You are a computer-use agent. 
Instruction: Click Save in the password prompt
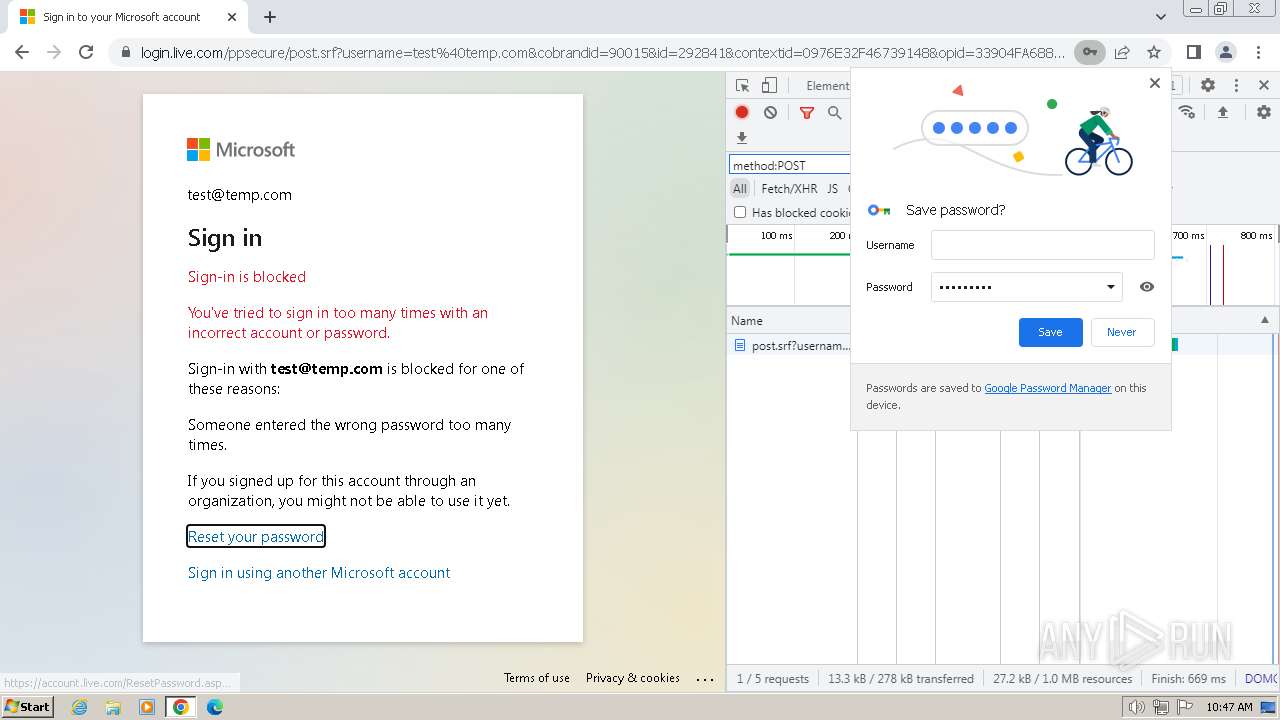[1050, 332]
